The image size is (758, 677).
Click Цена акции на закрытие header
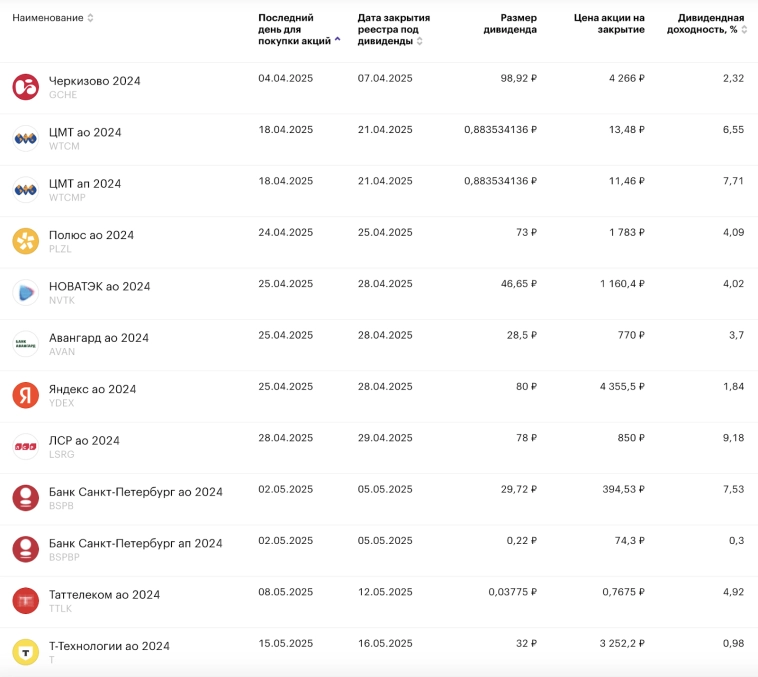point(609,24)
